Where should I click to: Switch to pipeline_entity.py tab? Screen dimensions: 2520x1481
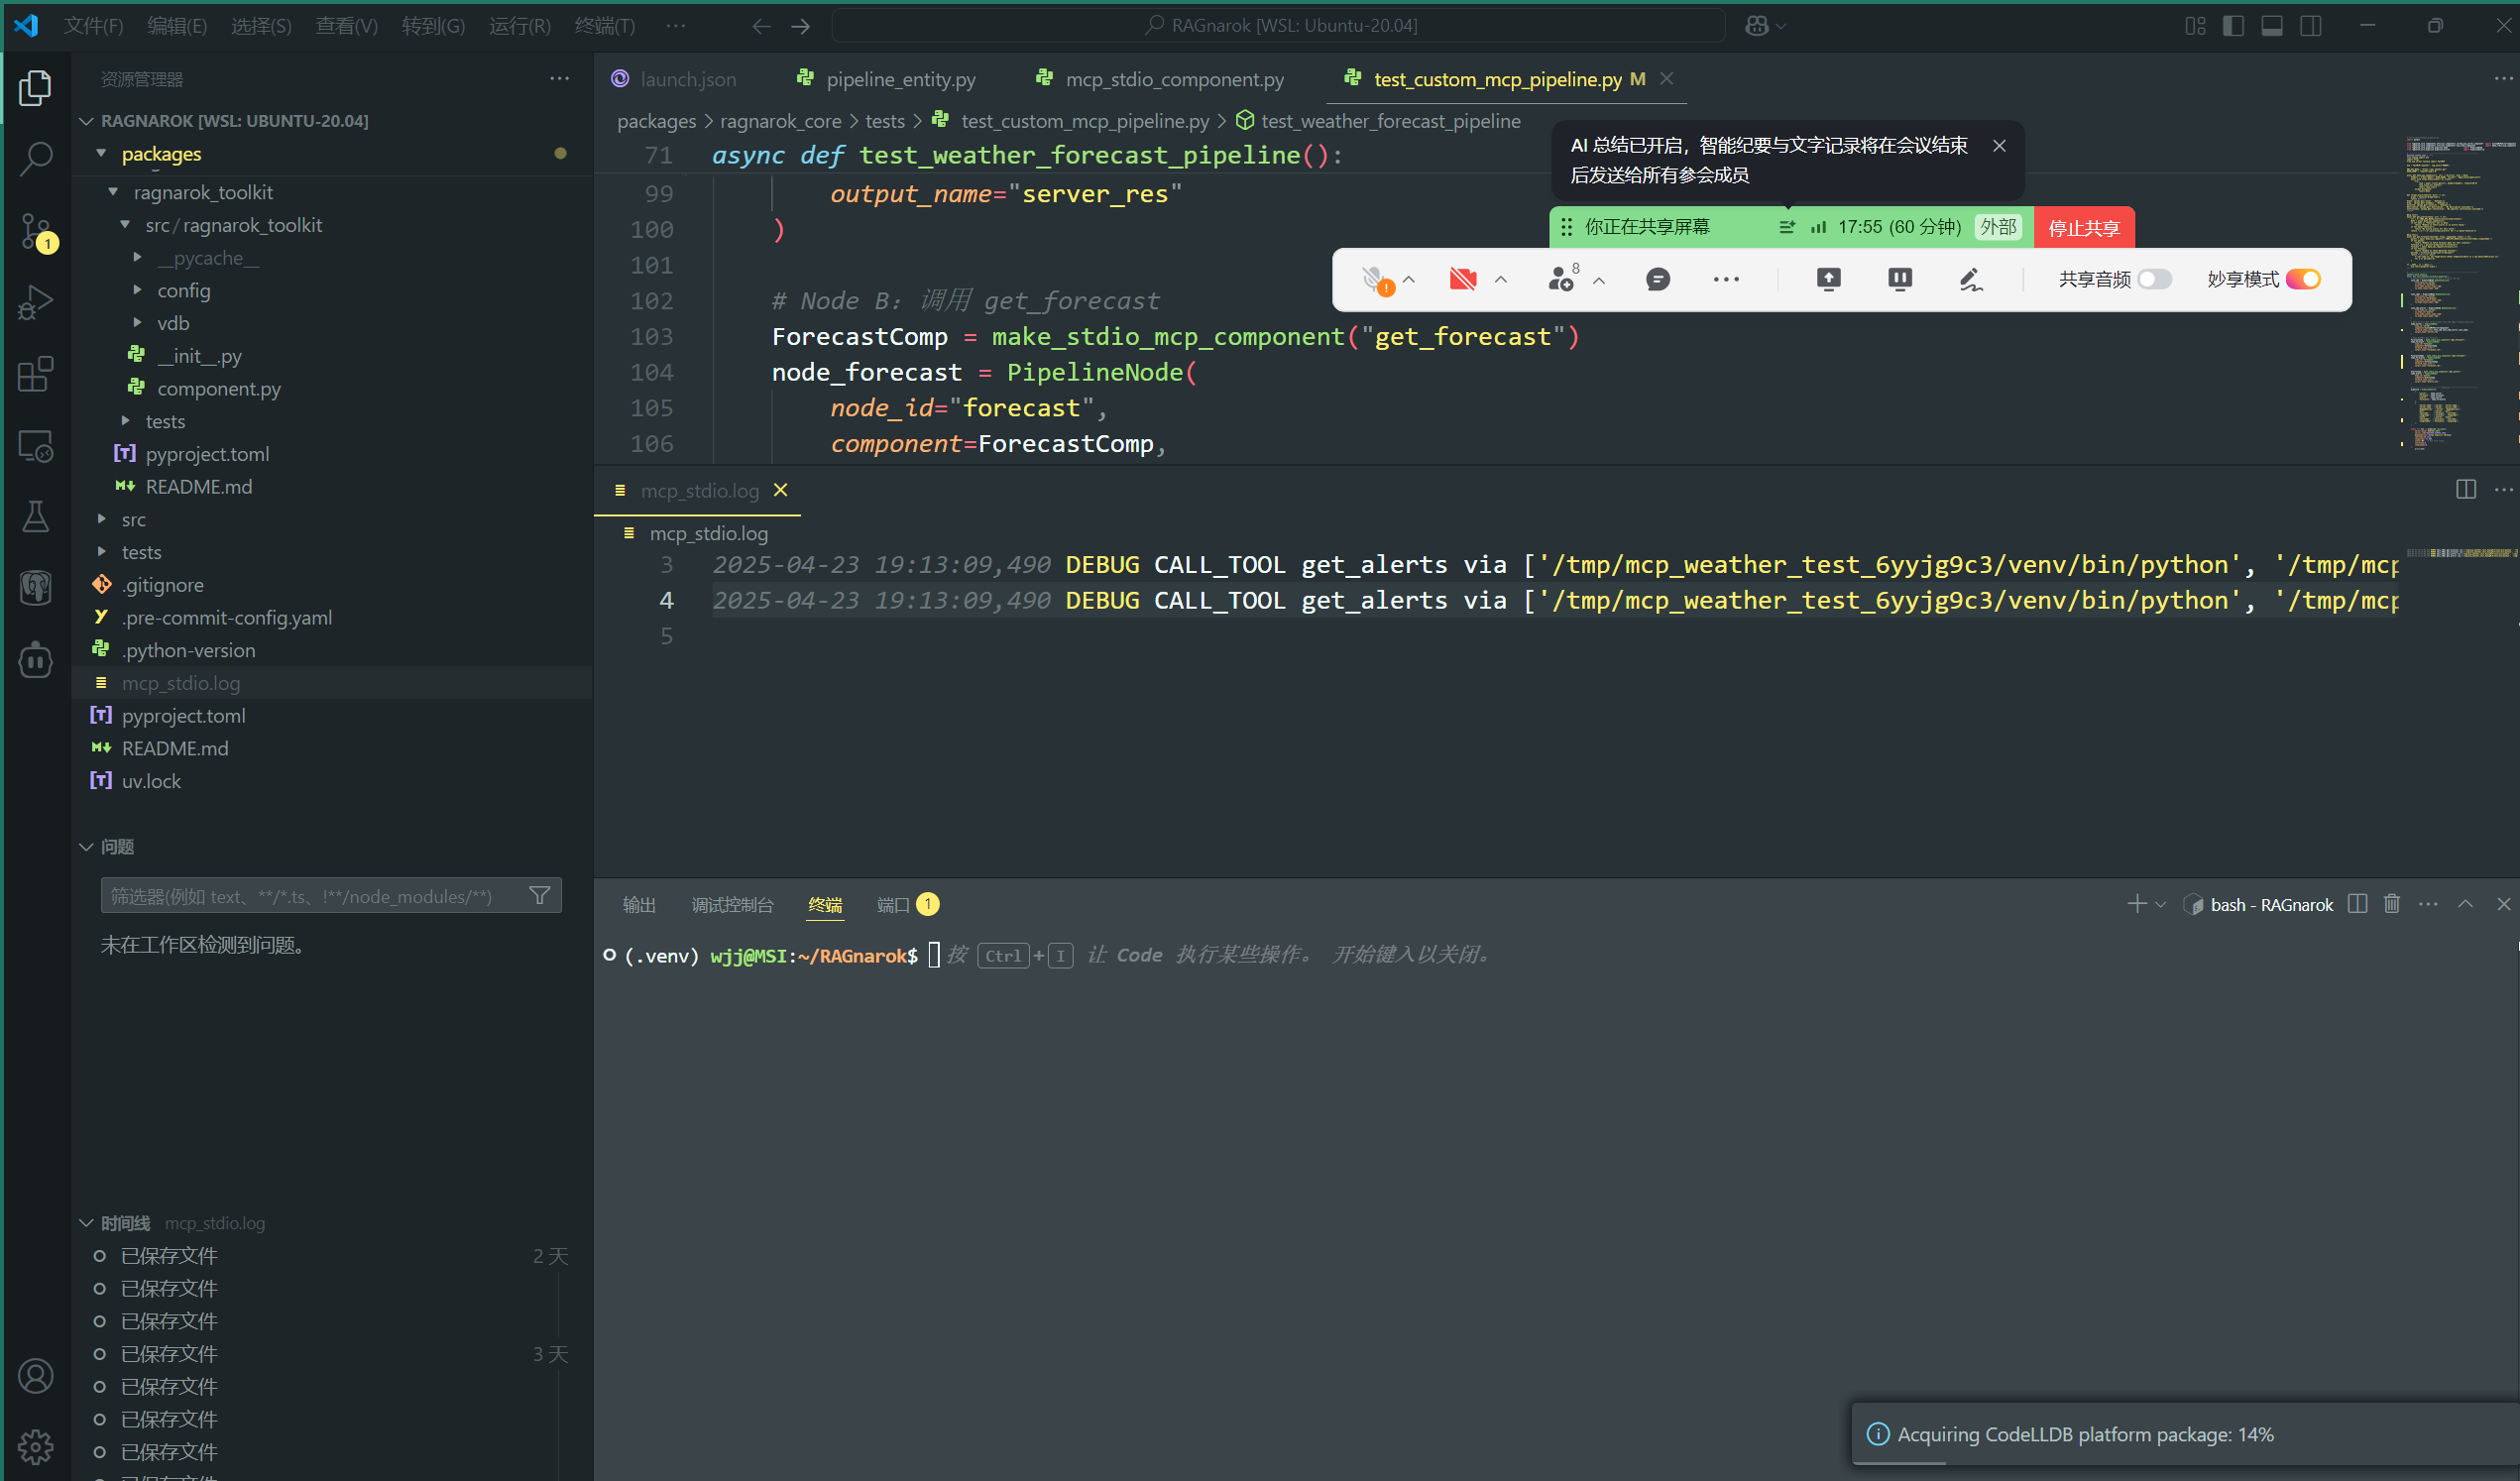pyautogui.click(x=900, y=79)
